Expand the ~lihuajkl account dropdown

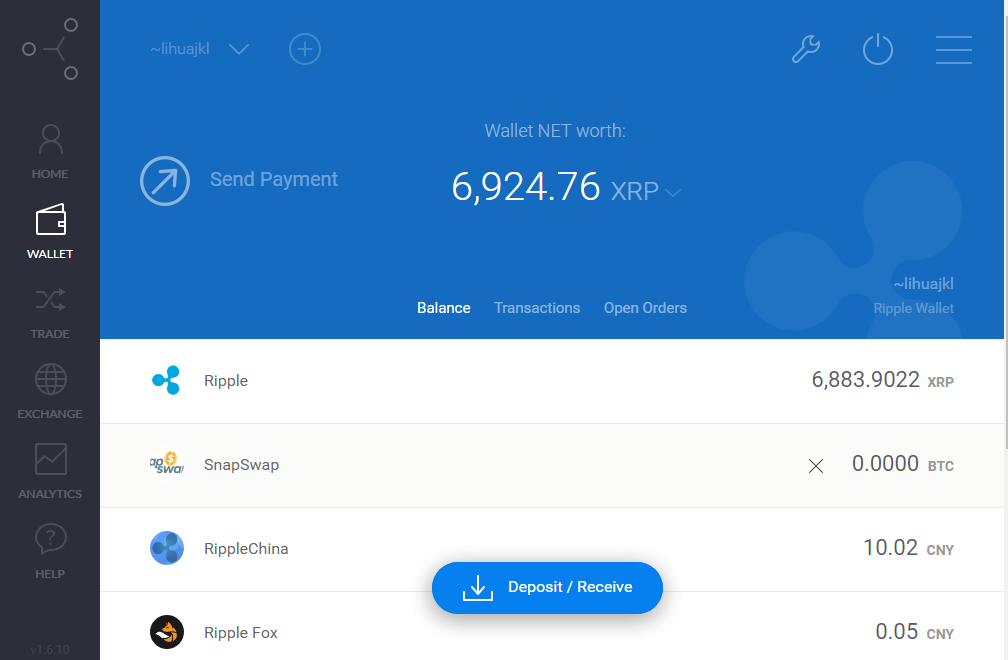tap(199, 49)
